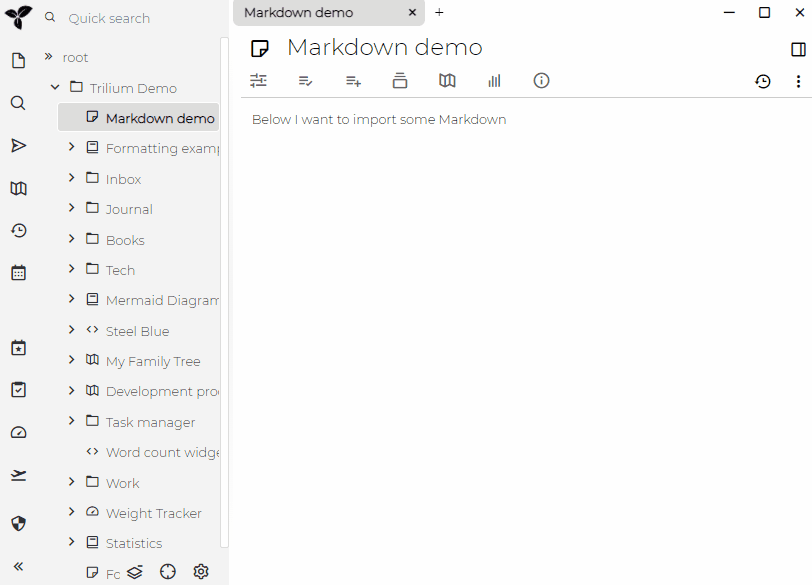Add a new tab with plus button
Screen dimensions: 812x585
click(x=439, y=13)
